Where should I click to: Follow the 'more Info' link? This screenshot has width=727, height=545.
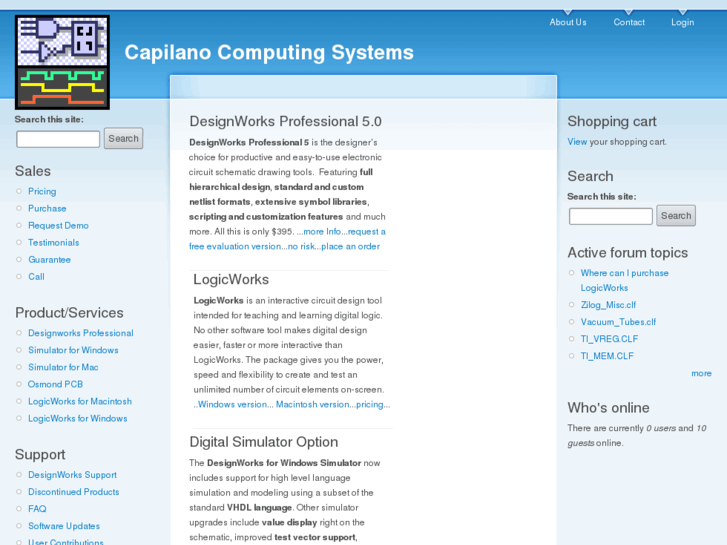[x=322, y=231]
